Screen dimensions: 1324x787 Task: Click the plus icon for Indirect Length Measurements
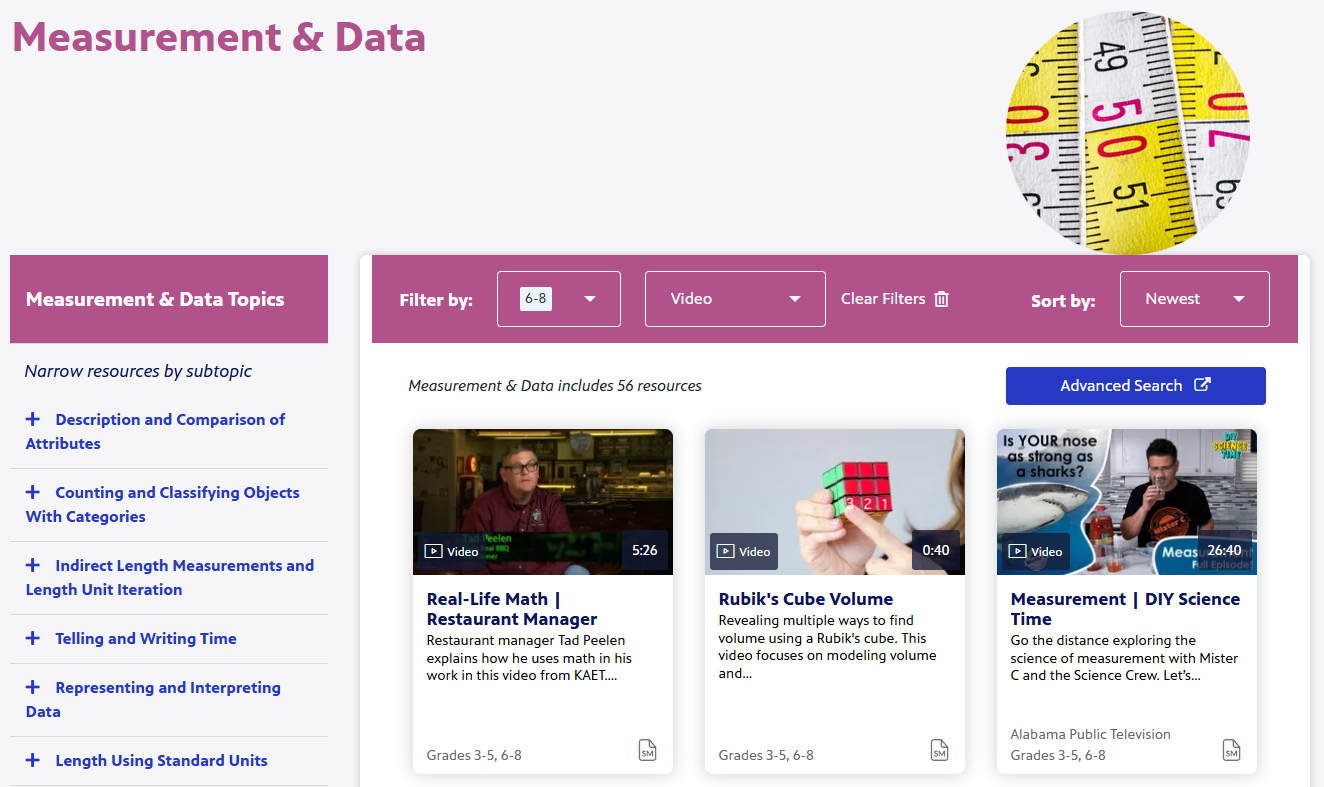click(x=33, y=565)
